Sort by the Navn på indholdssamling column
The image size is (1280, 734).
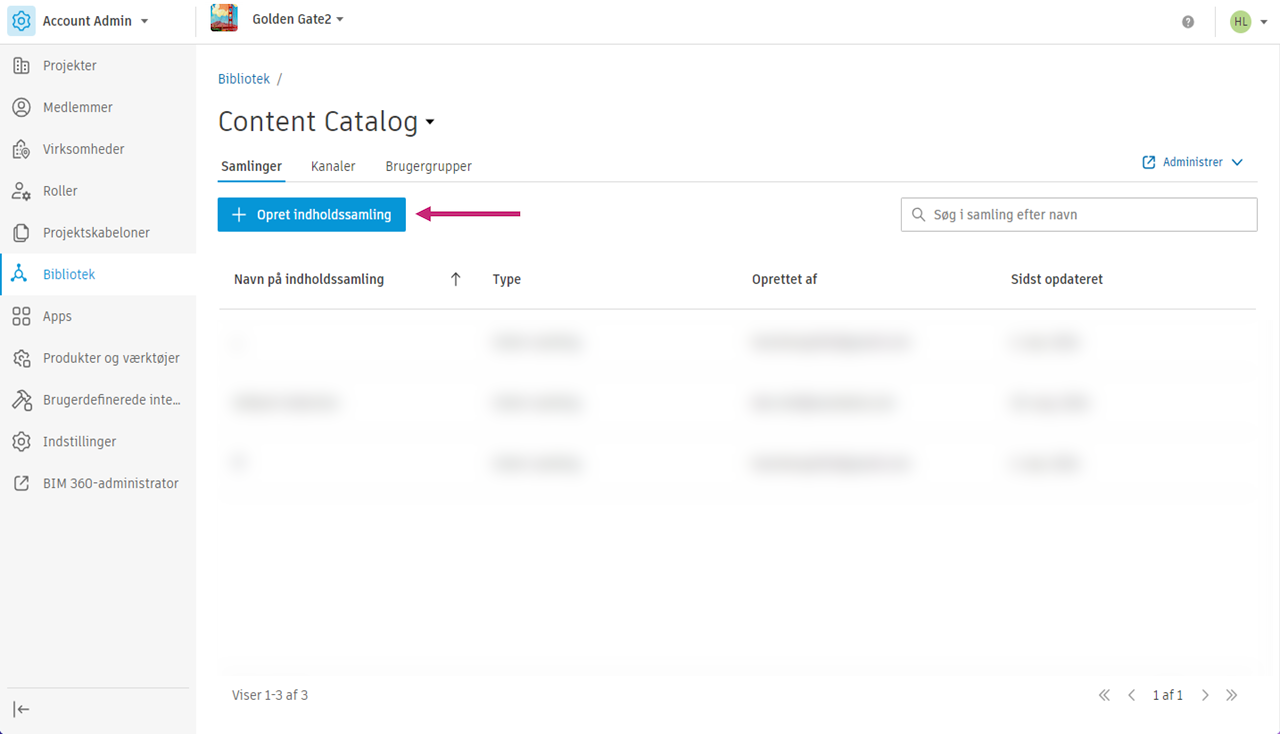309,280
